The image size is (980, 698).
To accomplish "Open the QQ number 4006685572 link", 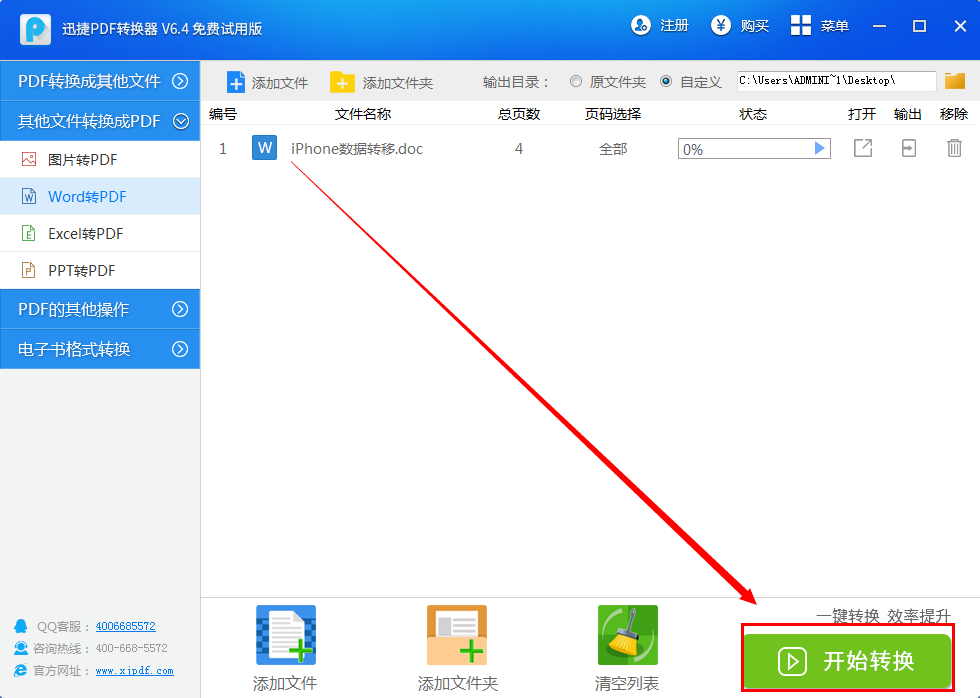I will [126, 626].
